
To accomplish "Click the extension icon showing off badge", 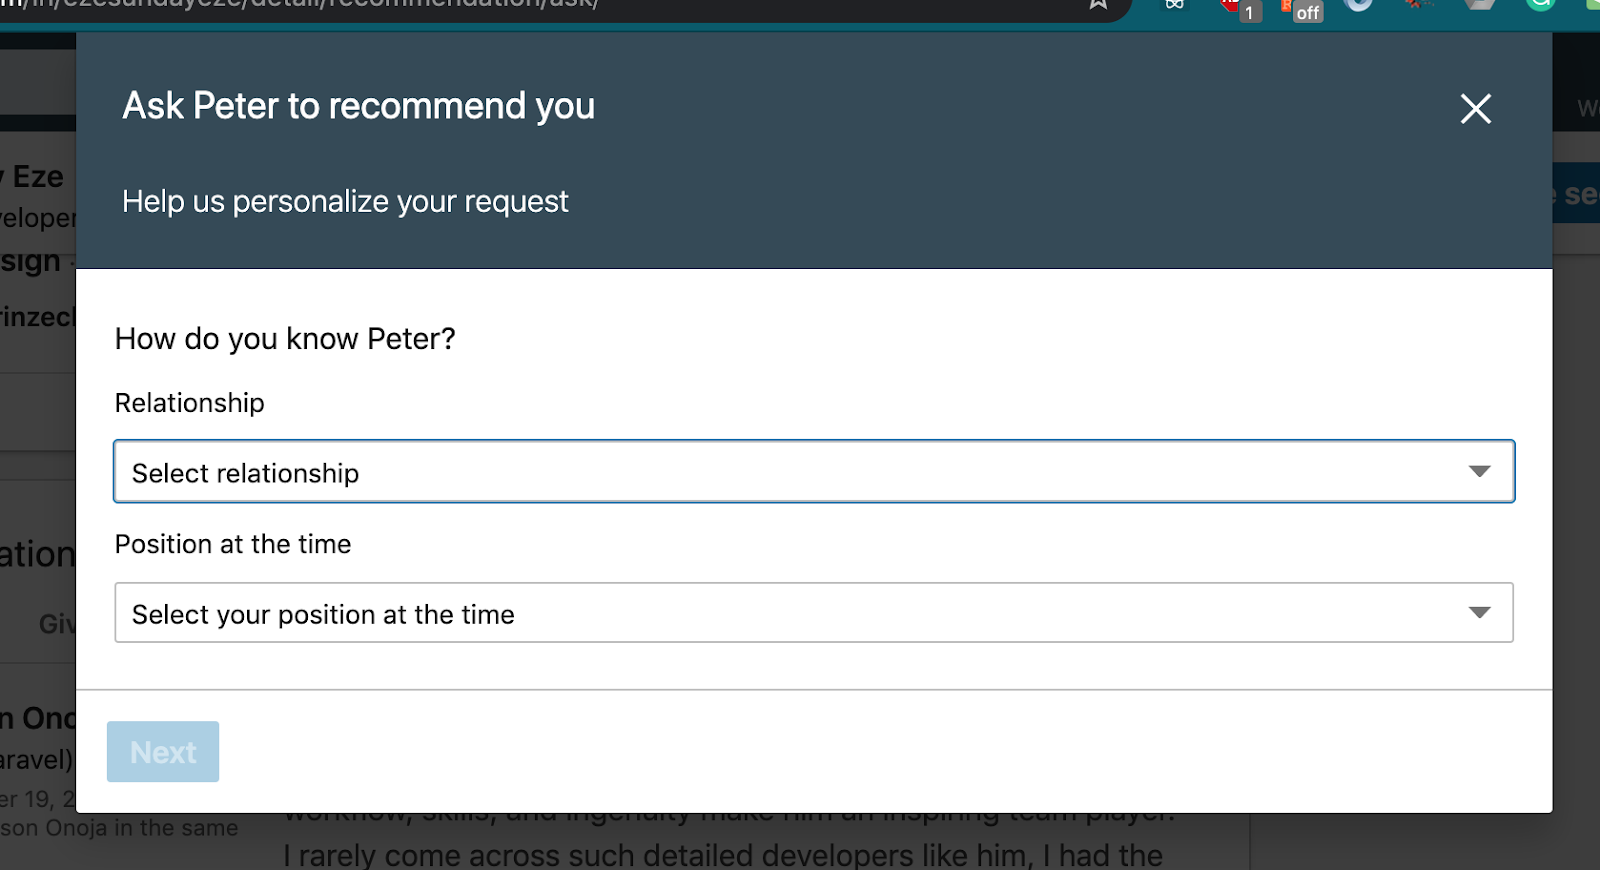I will (1299, 8).
